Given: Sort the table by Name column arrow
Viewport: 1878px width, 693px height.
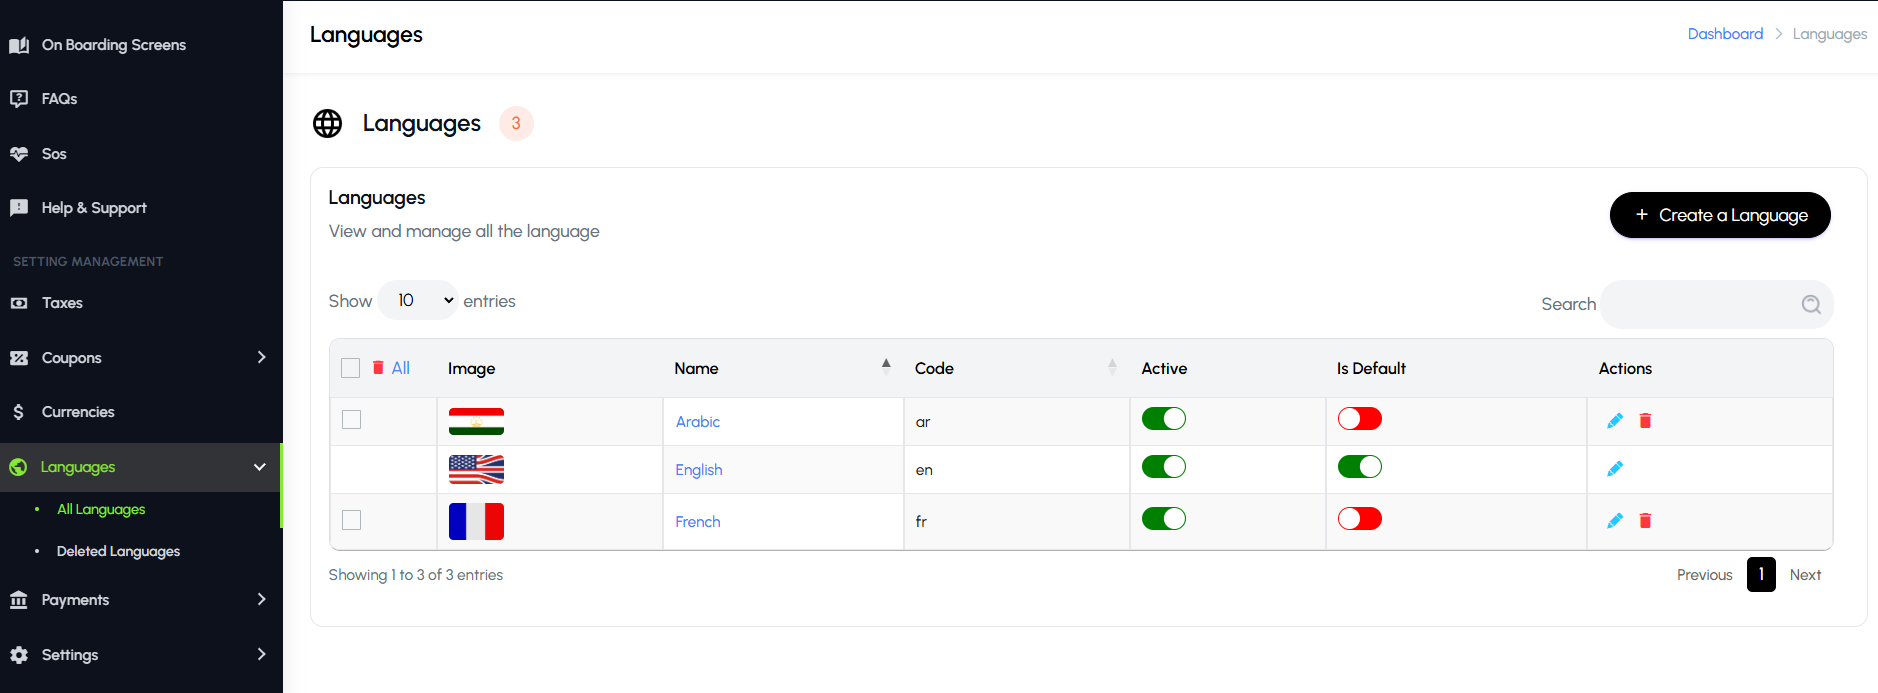Looking at the screenshot, I should 886,366.
